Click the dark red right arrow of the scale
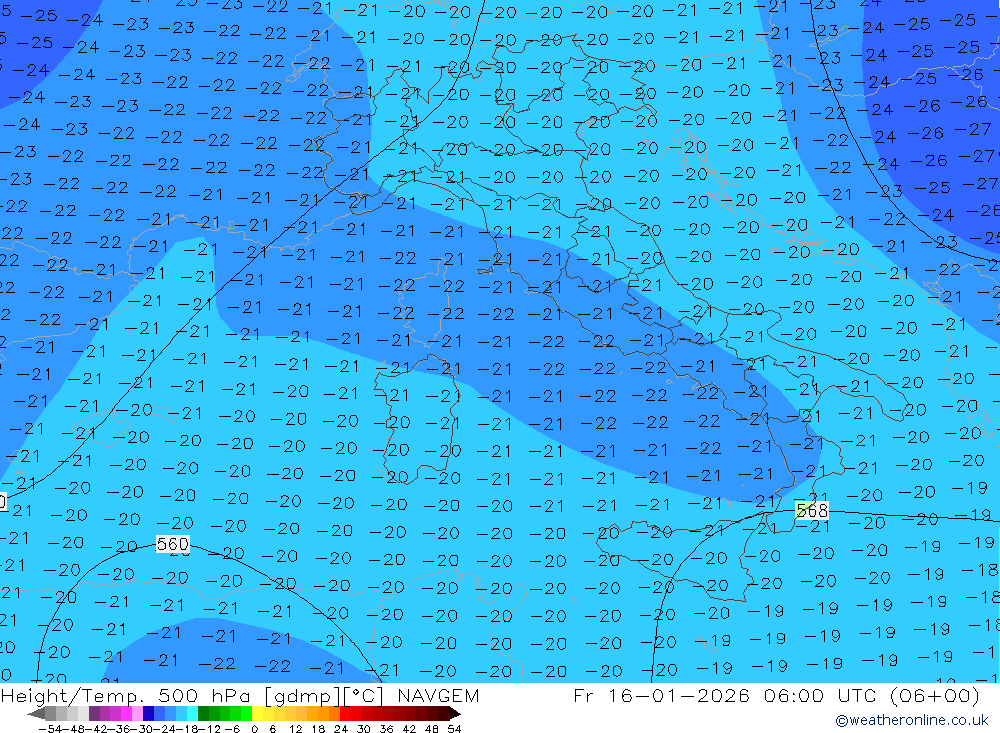1000x733 pixels. point(455,714)
